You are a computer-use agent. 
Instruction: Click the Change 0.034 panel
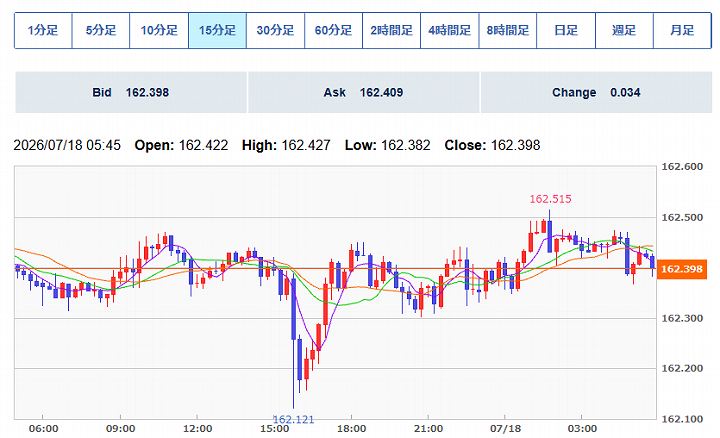pyautogui.click(x=596, y=92)
